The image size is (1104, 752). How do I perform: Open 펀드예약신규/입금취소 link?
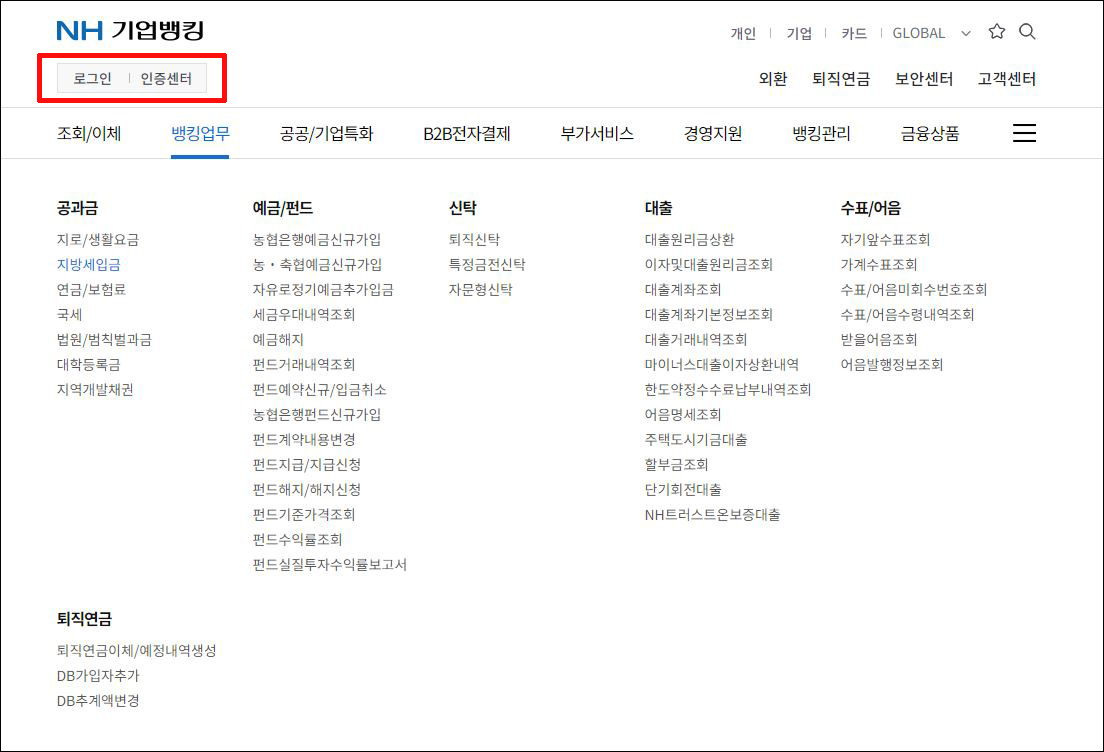click(x=320, y=389)
